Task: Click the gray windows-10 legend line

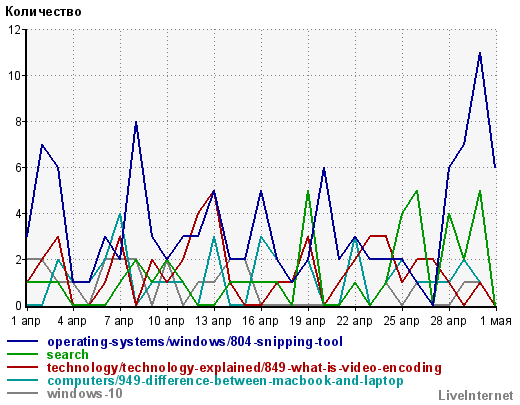Action: (x=23, y=393)
